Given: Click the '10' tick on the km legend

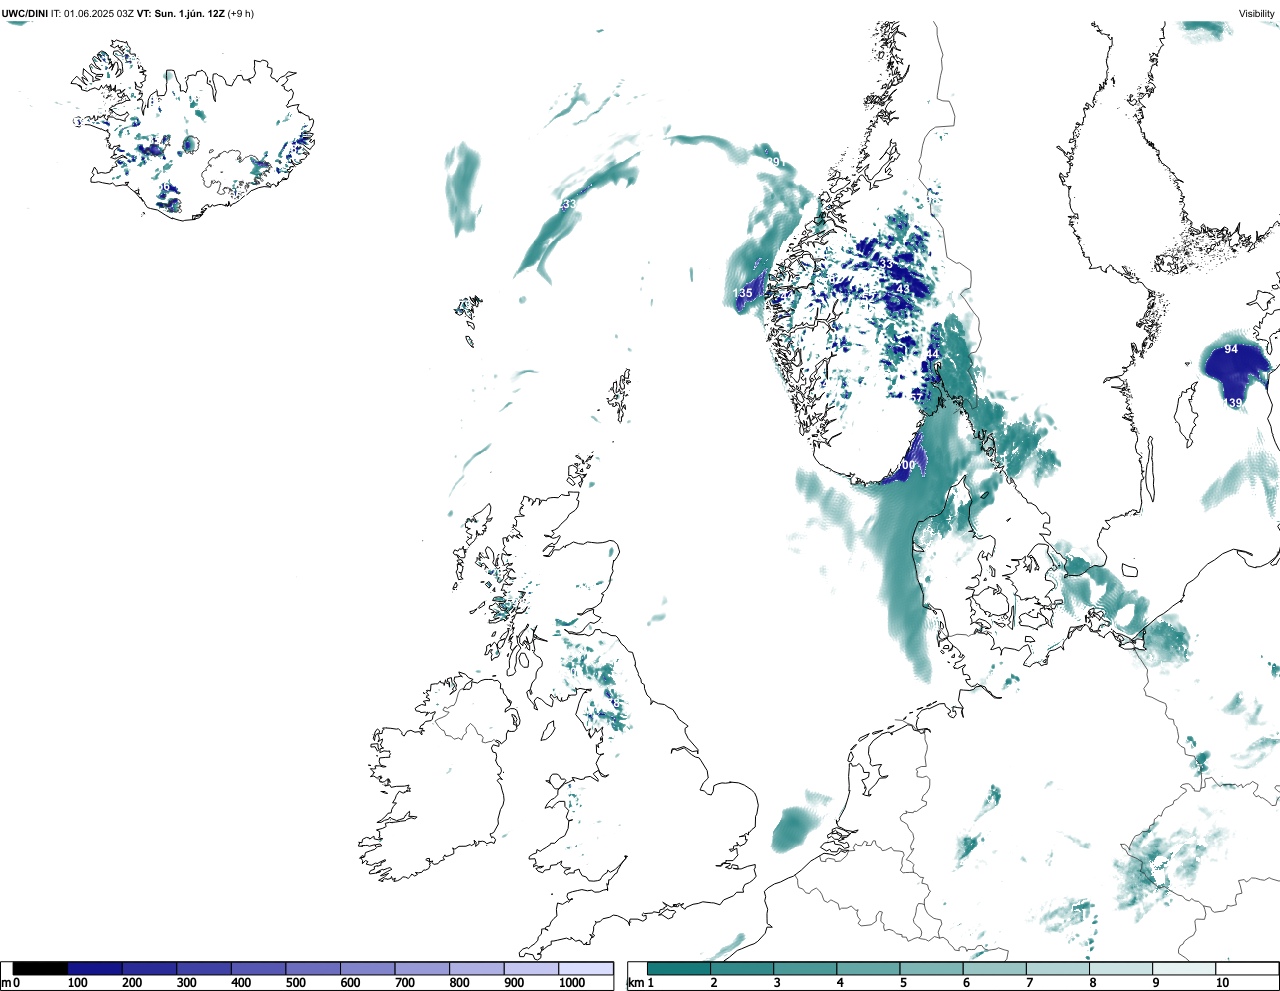Looking at the screenshot, I should tap(1222, 983).
